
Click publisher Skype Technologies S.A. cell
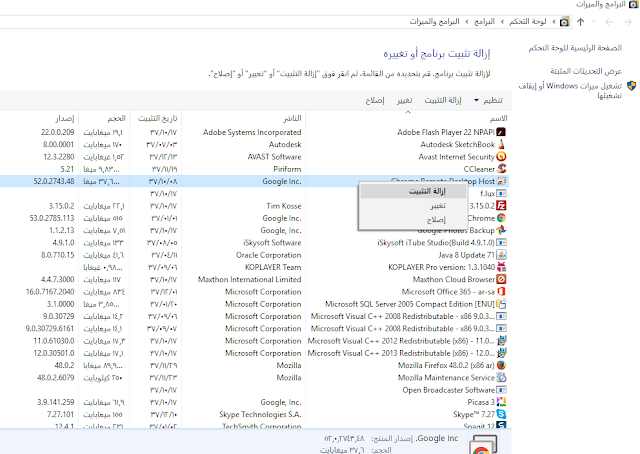260,414
